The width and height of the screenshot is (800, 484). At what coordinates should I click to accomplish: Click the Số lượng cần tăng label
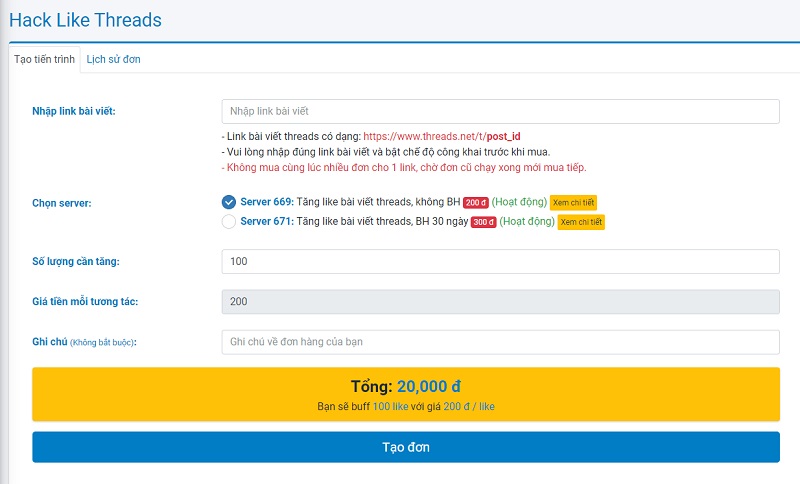tap(76, 261)
